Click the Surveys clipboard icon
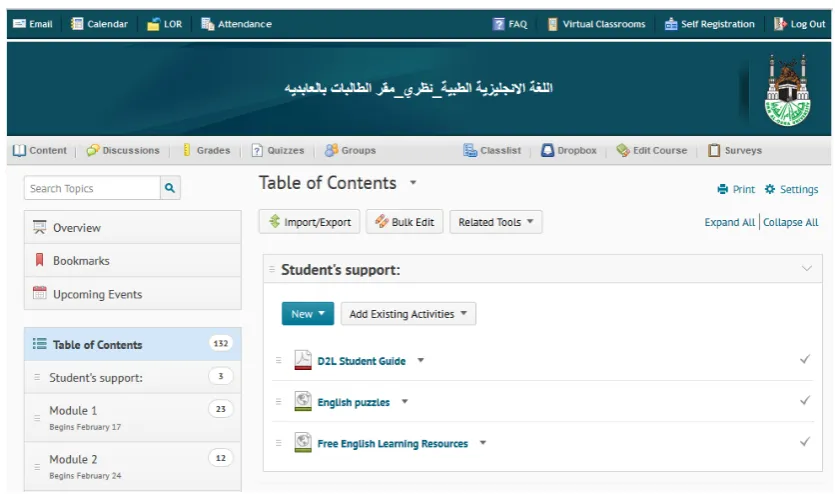835x494 pixels. (714, 151)
